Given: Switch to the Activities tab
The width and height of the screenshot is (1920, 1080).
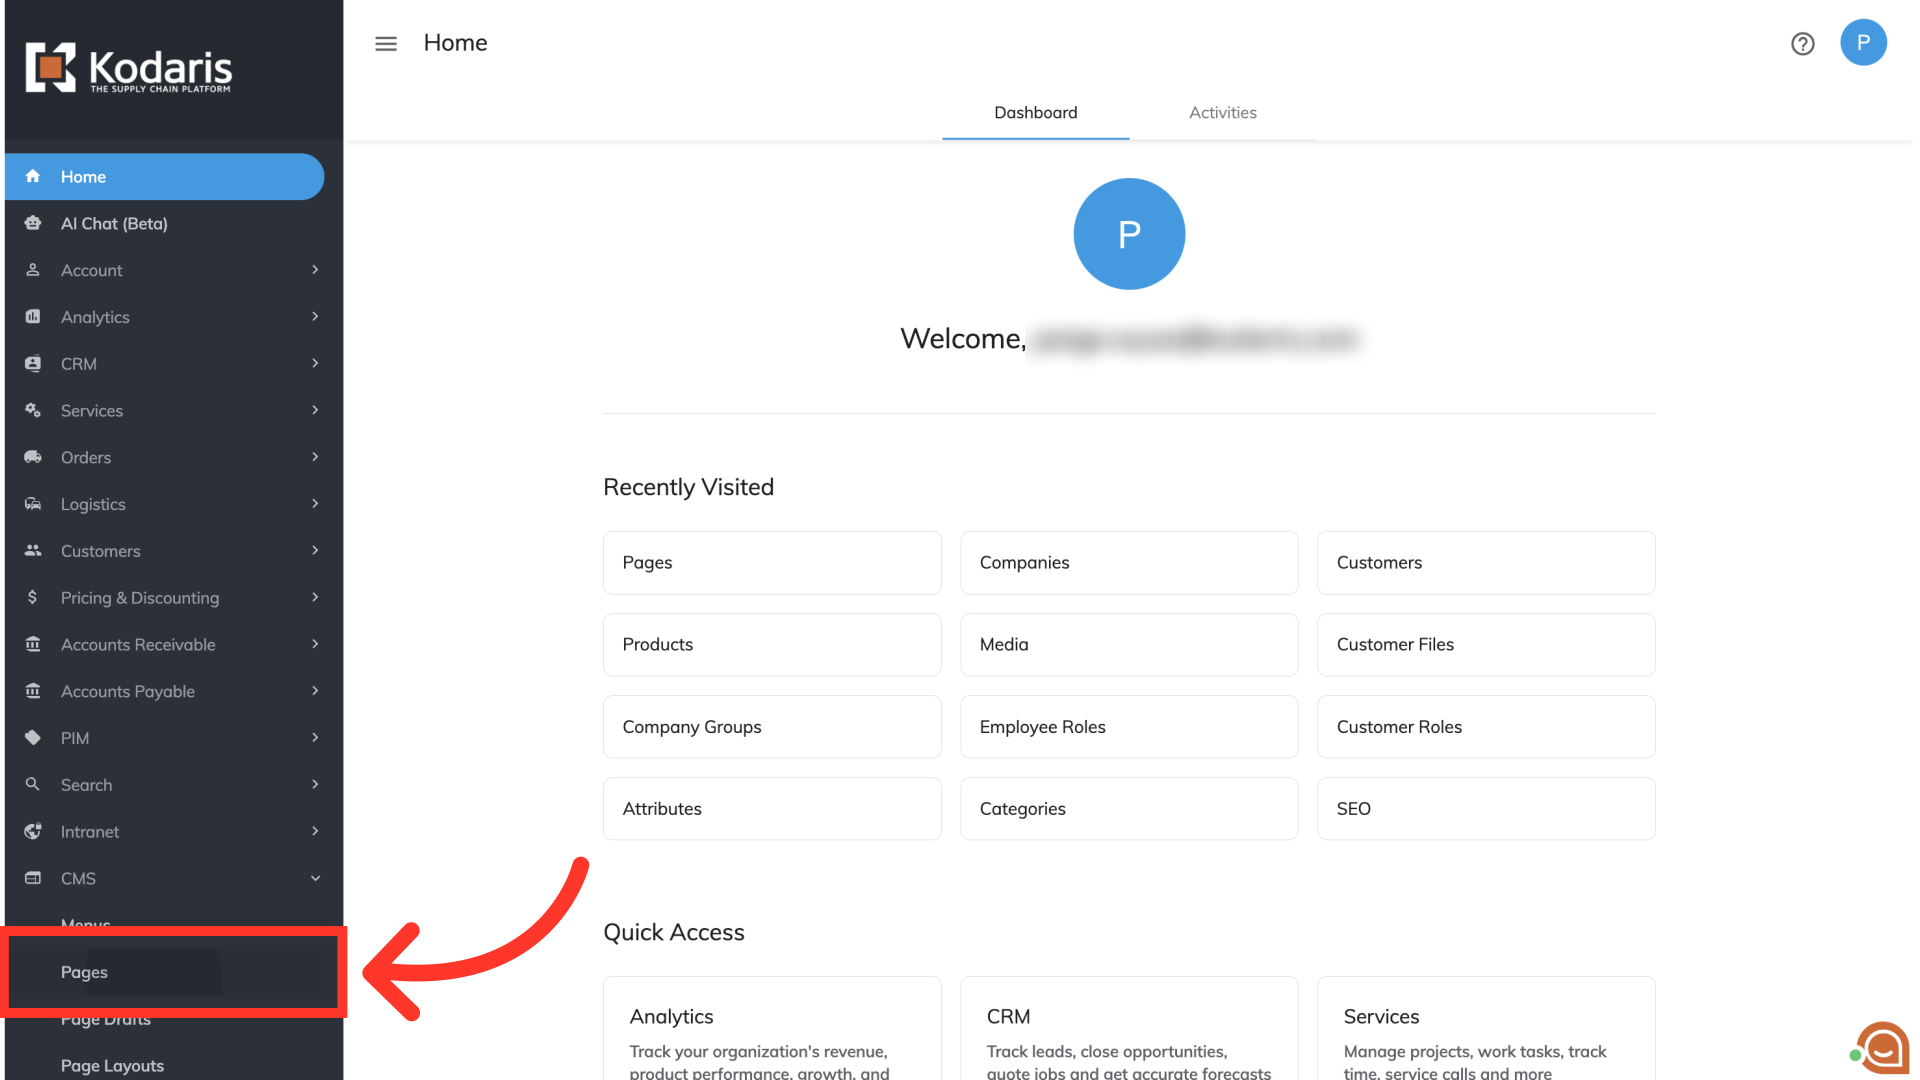Looking at the screenshot, I should (x=1222, y=113).
